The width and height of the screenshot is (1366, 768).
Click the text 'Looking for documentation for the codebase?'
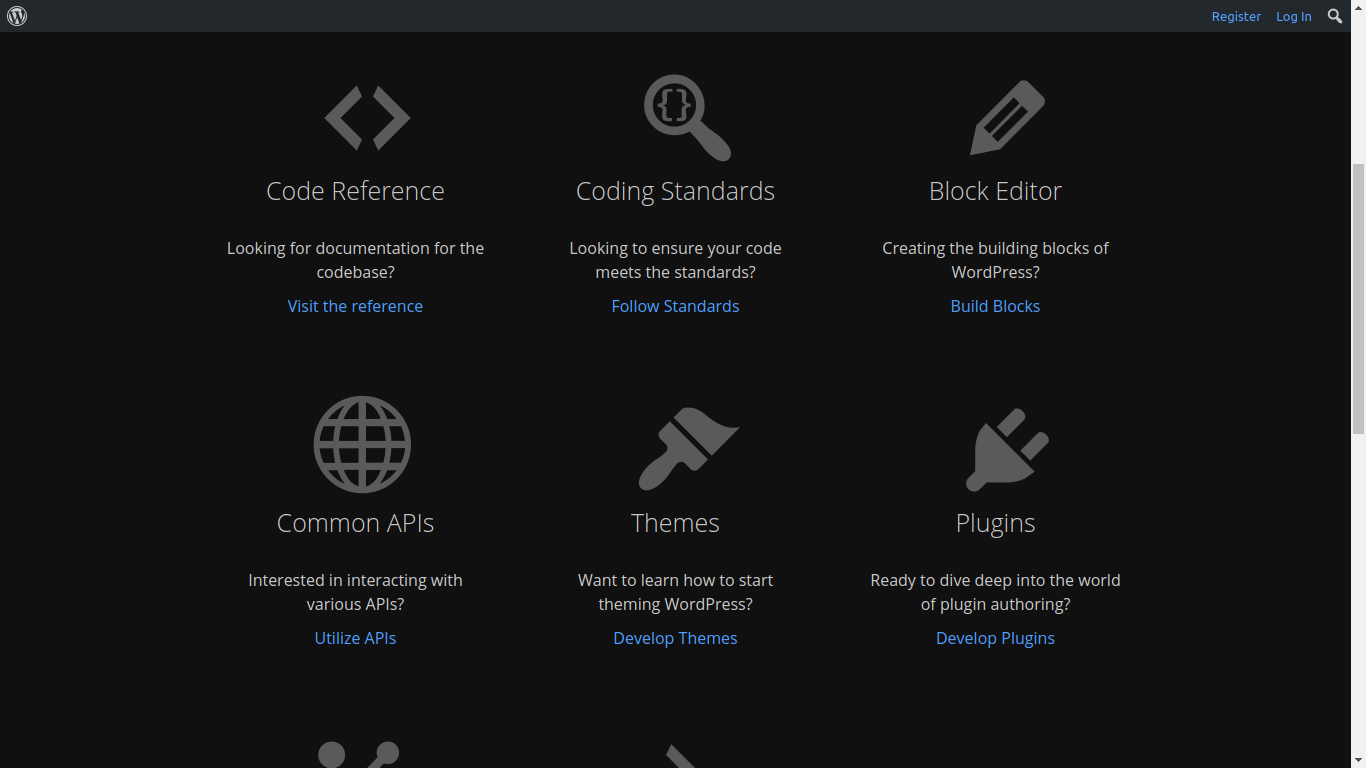pyautogui.click(x=355, y=260)
